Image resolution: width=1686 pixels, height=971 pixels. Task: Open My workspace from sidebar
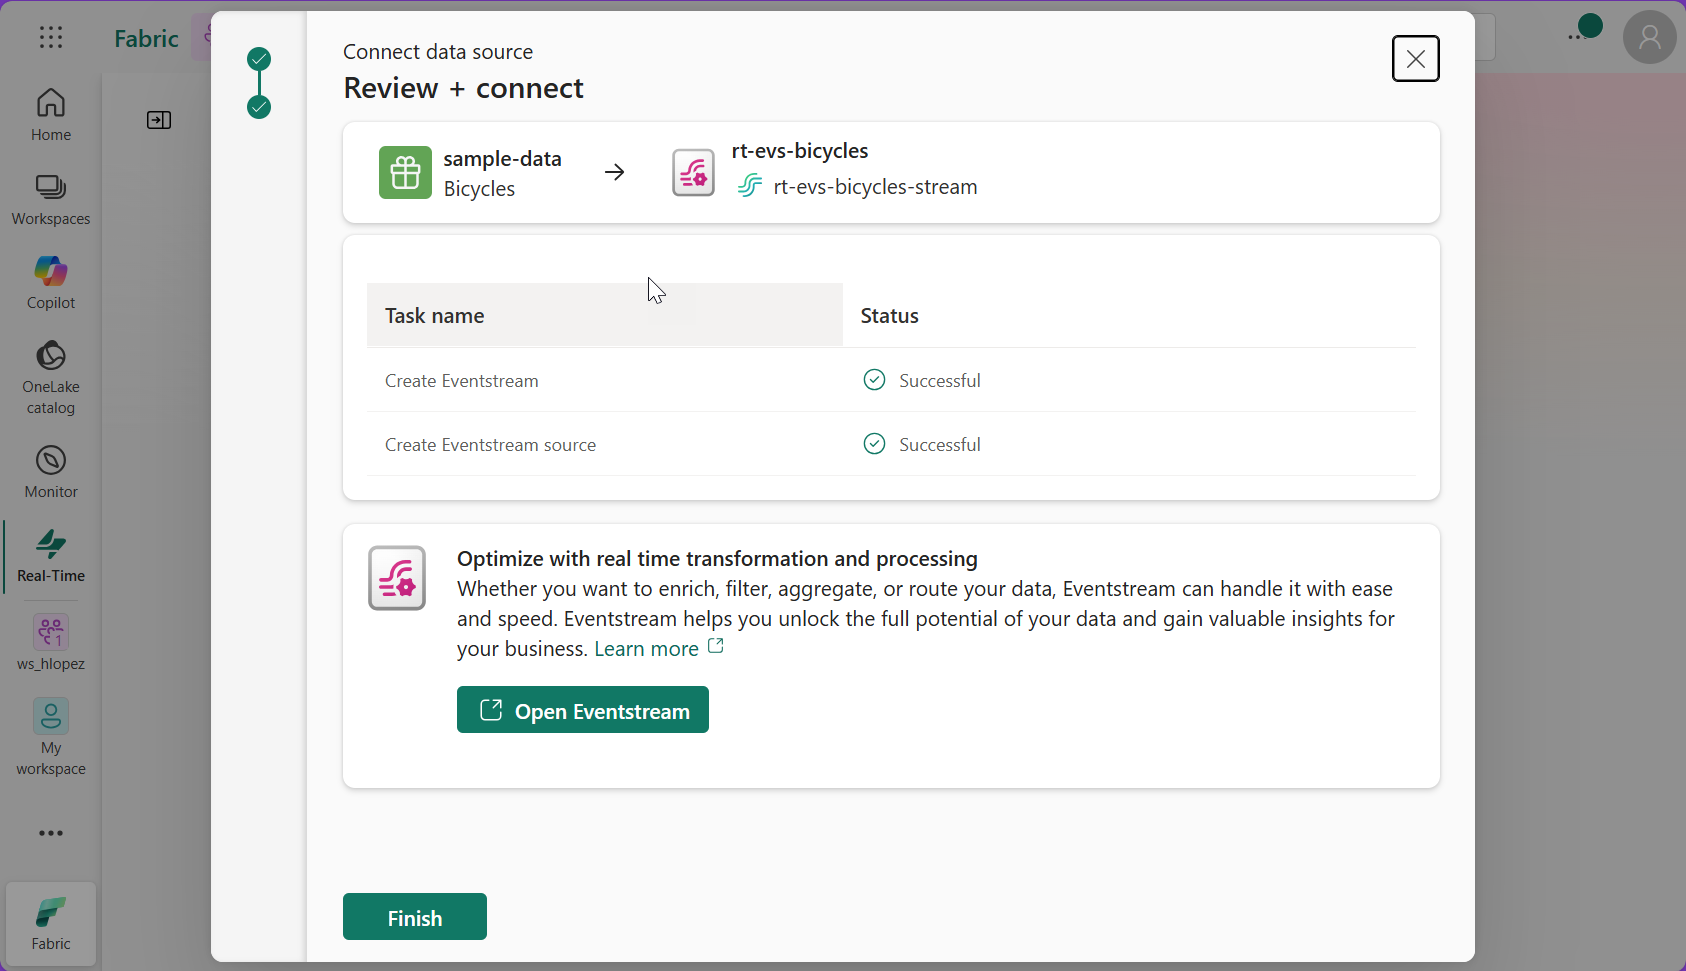pyautogui.click(x=51, y=737)
